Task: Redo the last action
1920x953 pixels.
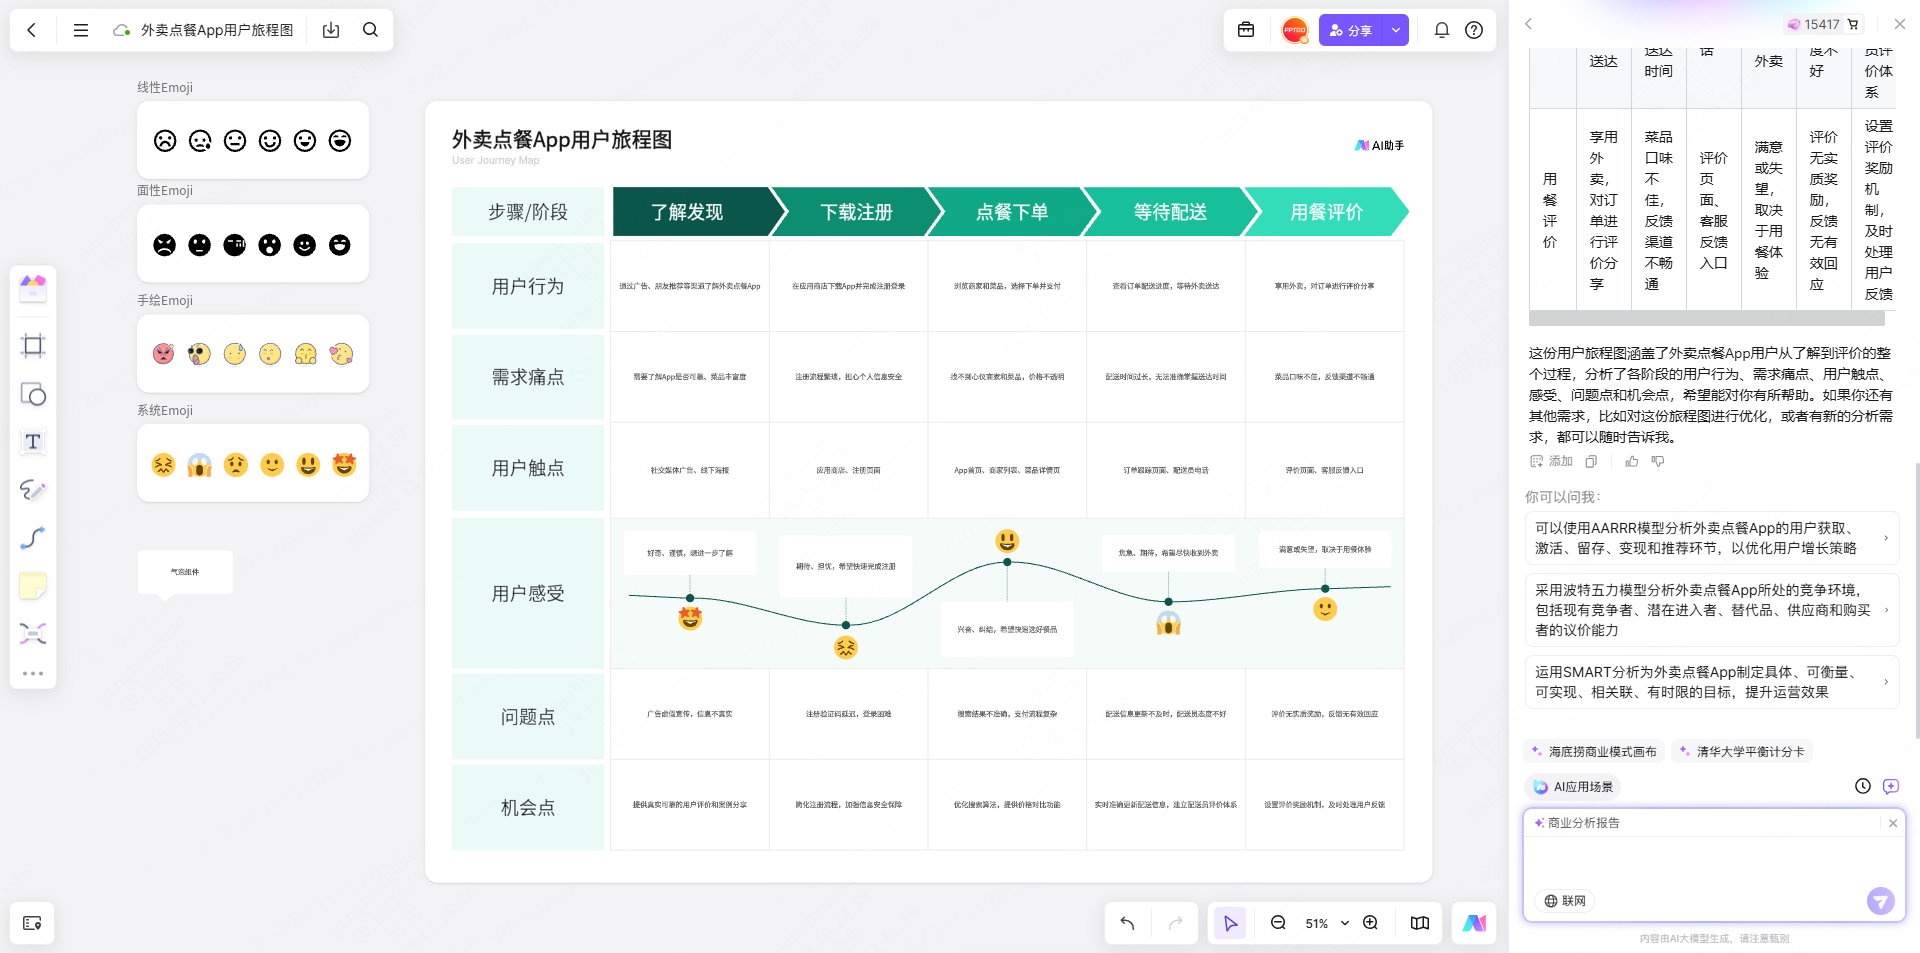Action: 1176,923
